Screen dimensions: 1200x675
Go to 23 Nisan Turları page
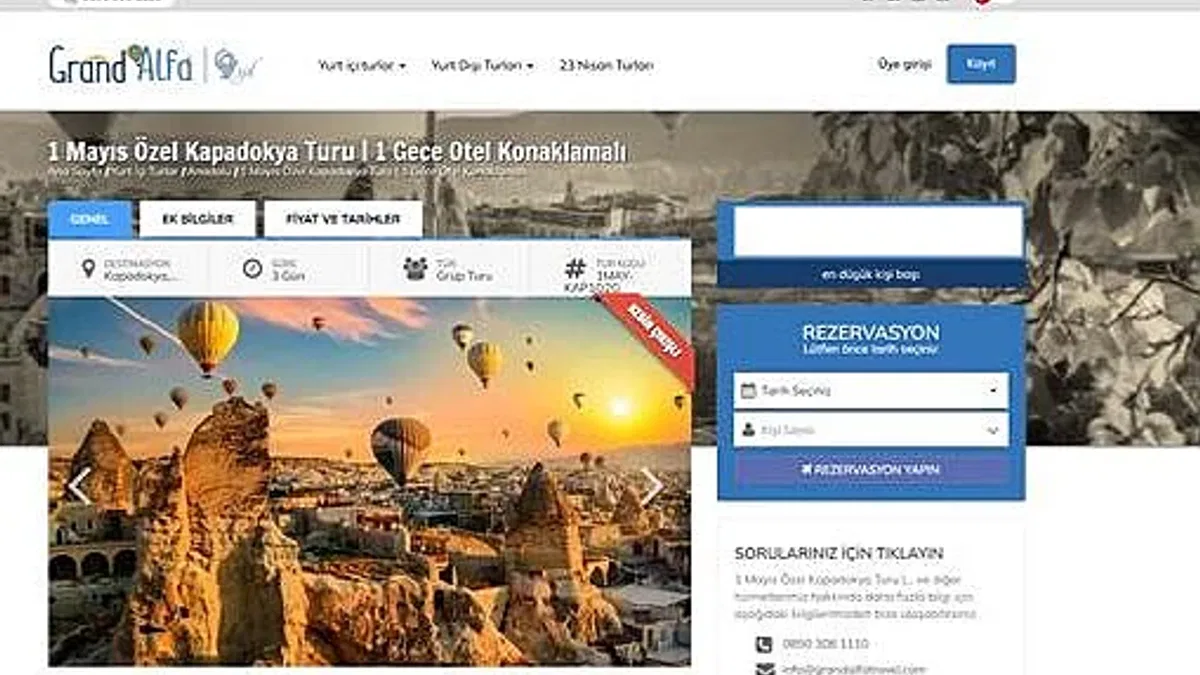click(607, 65)
